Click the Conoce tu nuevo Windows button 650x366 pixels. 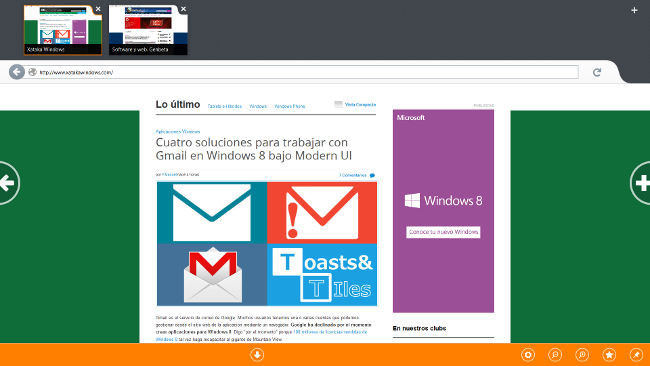tap(443, 232)
